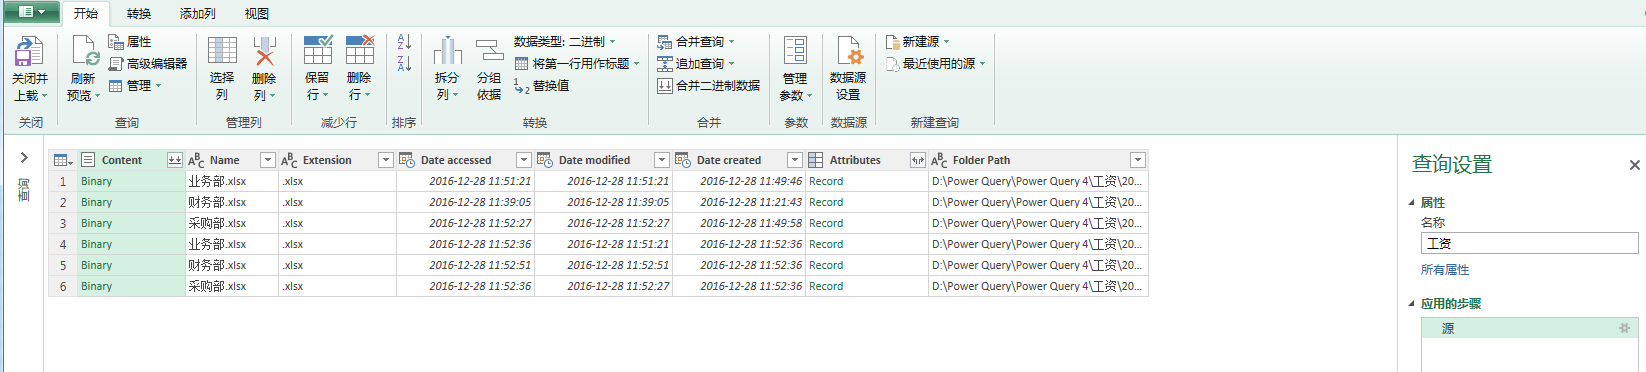Open Date accessed column filter dropdown
Image resolution: width=1646 pixels, height=372 pixels.
pyautogui.click(x=523, y=160)
